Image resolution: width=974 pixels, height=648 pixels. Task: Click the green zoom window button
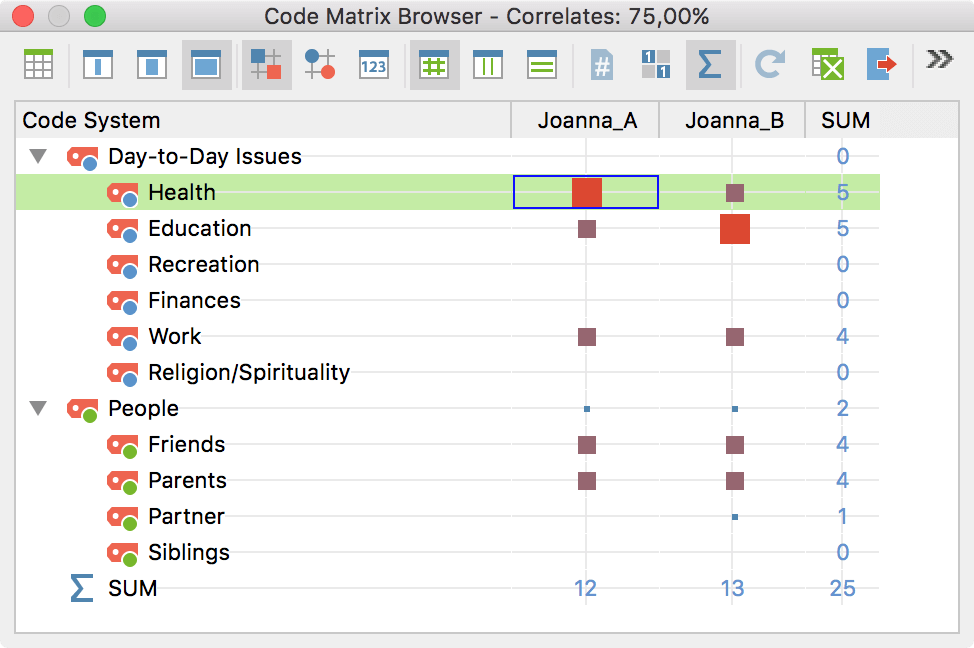(95, 16)
